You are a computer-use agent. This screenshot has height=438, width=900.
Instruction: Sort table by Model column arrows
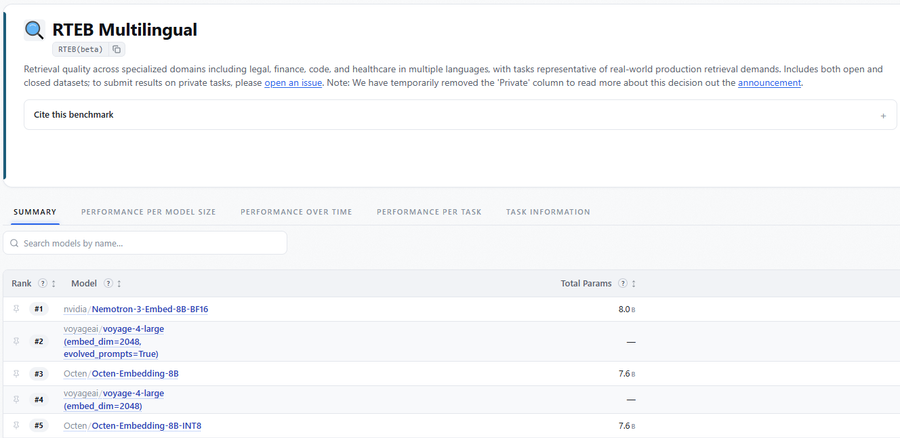[119, 284]
